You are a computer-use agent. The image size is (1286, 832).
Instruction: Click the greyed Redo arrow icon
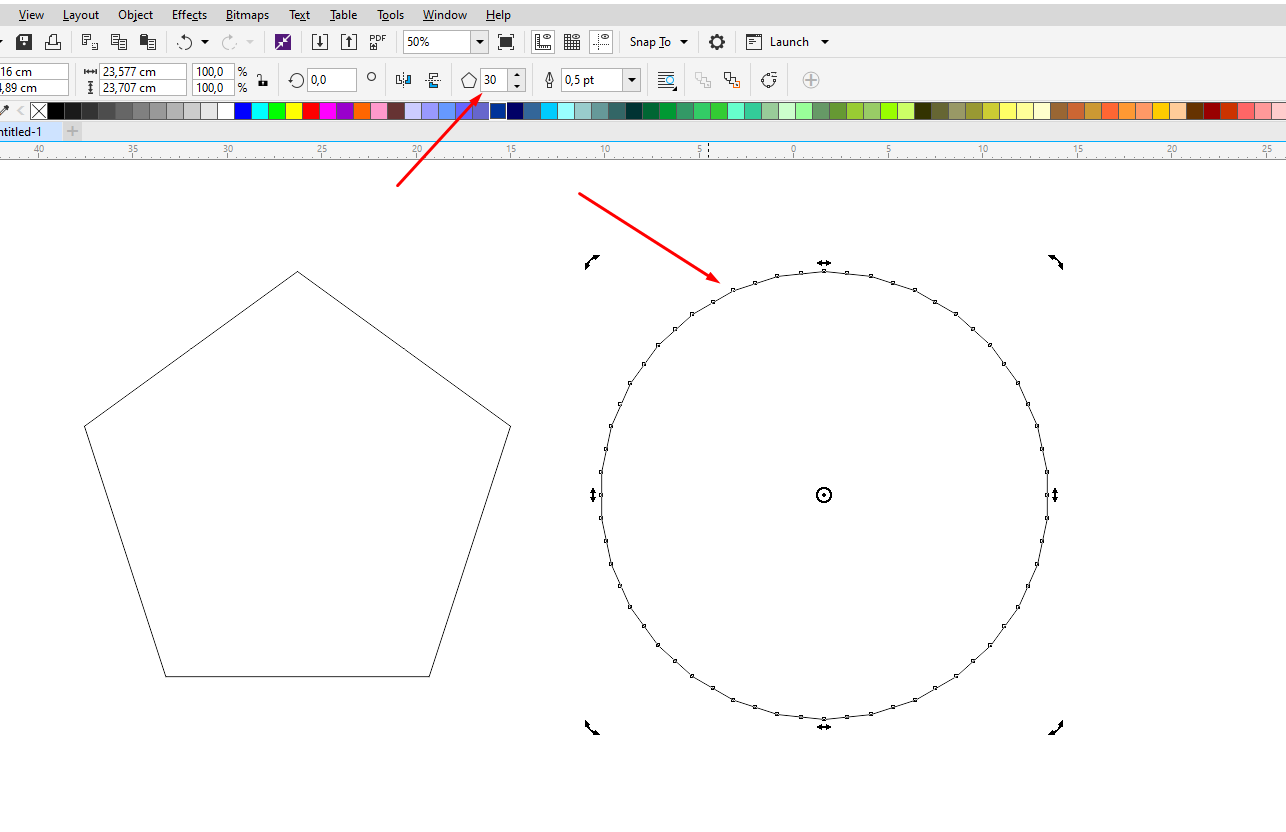click(229, 42)
